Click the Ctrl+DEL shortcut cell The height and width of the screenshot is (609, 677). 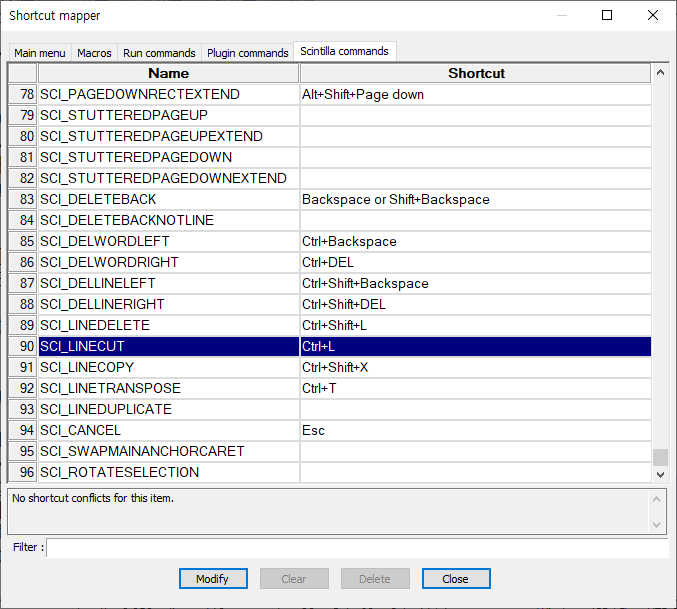pos(476,262)
